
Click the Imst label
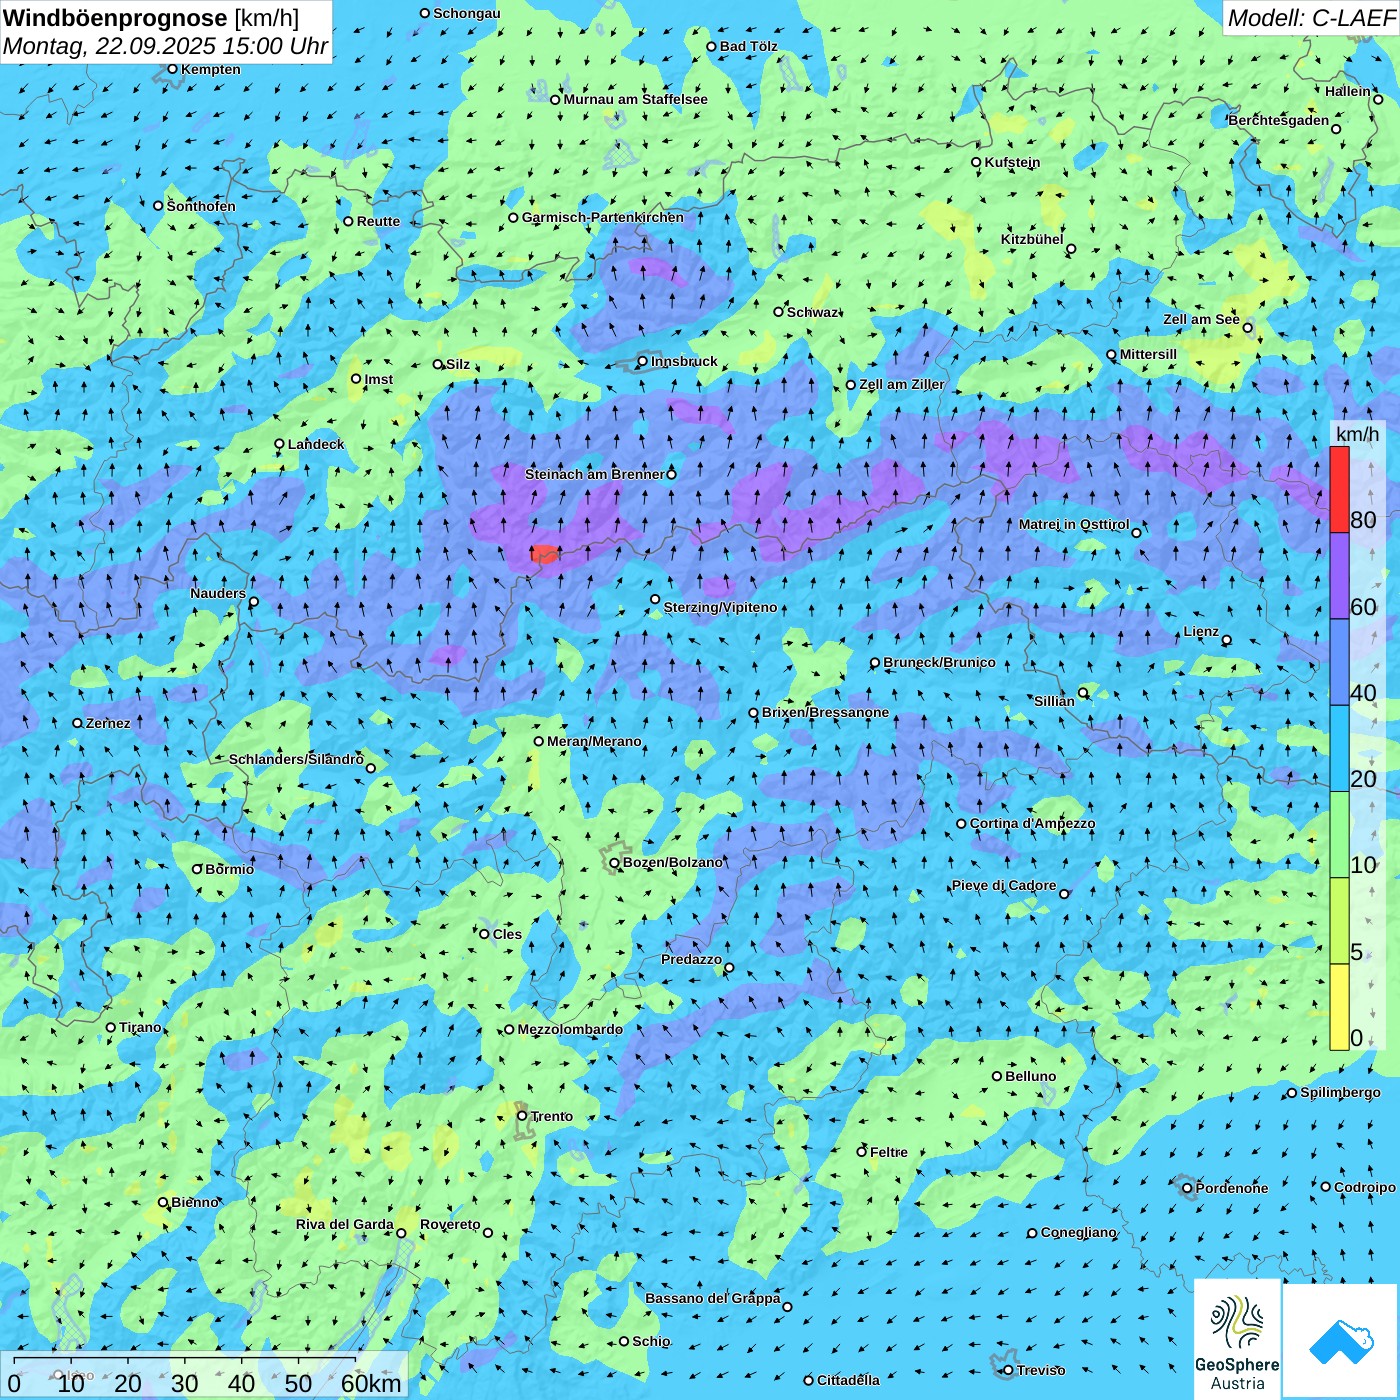[x=378, y=380]
